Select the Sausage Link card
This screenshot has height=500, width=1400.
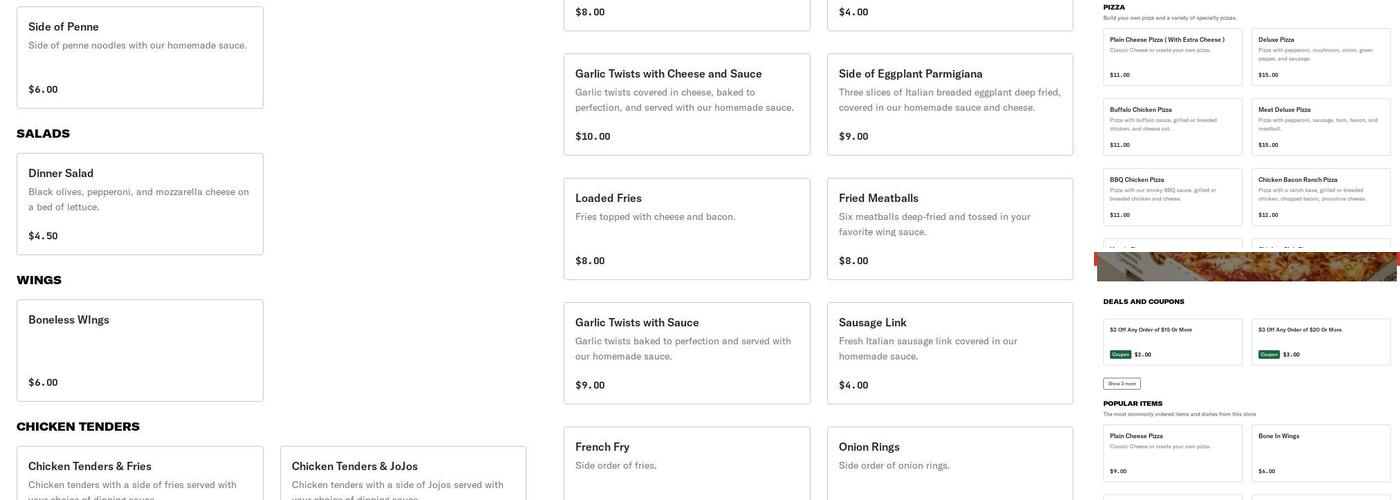coord(949,353)
